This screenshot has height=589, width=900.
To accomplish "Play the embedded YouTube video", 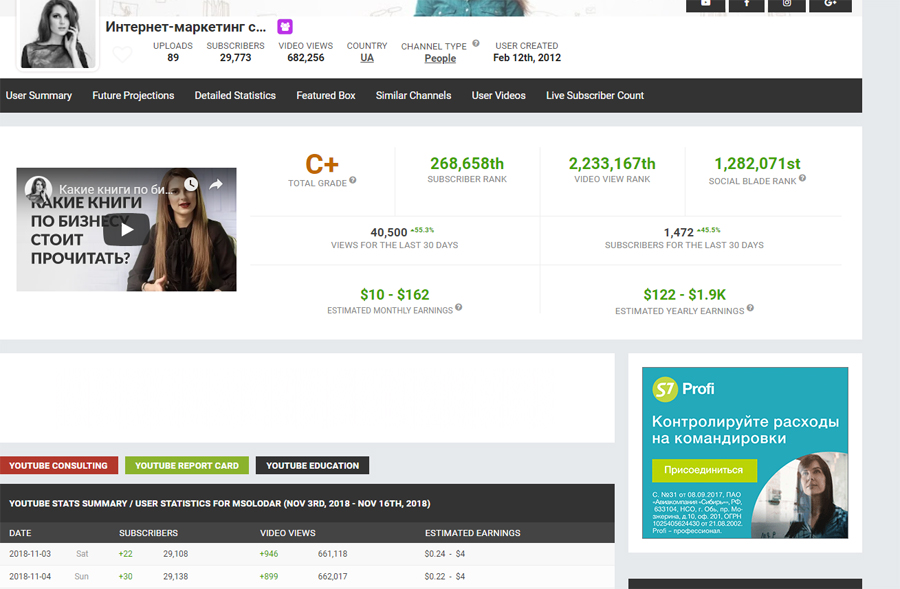I will (127, 229).
